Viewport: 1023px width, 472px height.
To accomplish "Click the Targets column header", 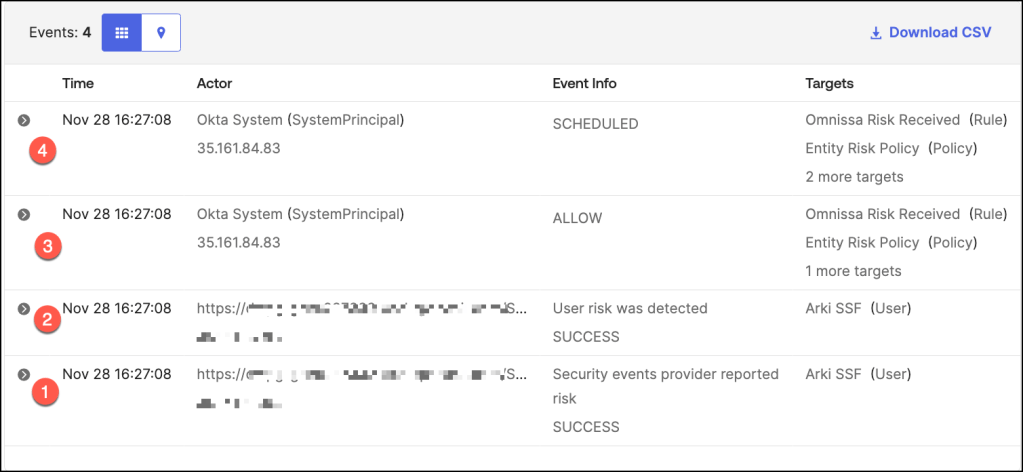I will [829, 83].
